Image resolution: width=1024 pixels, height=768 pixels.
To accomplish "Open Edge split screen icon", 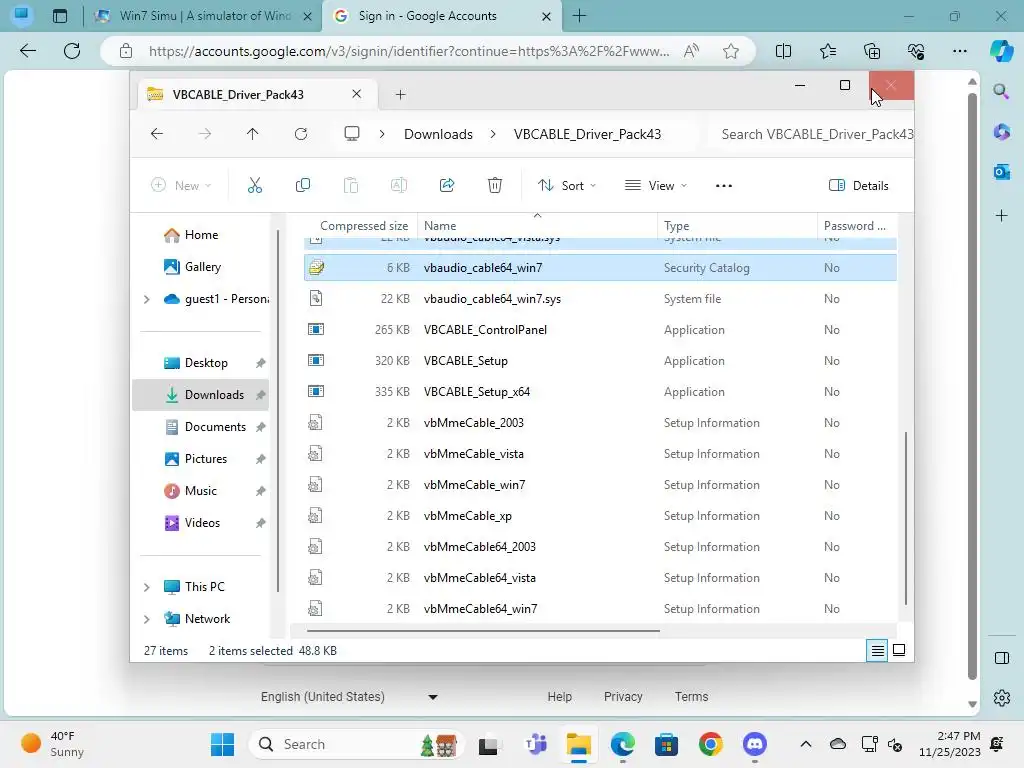I will pos(783,51).
